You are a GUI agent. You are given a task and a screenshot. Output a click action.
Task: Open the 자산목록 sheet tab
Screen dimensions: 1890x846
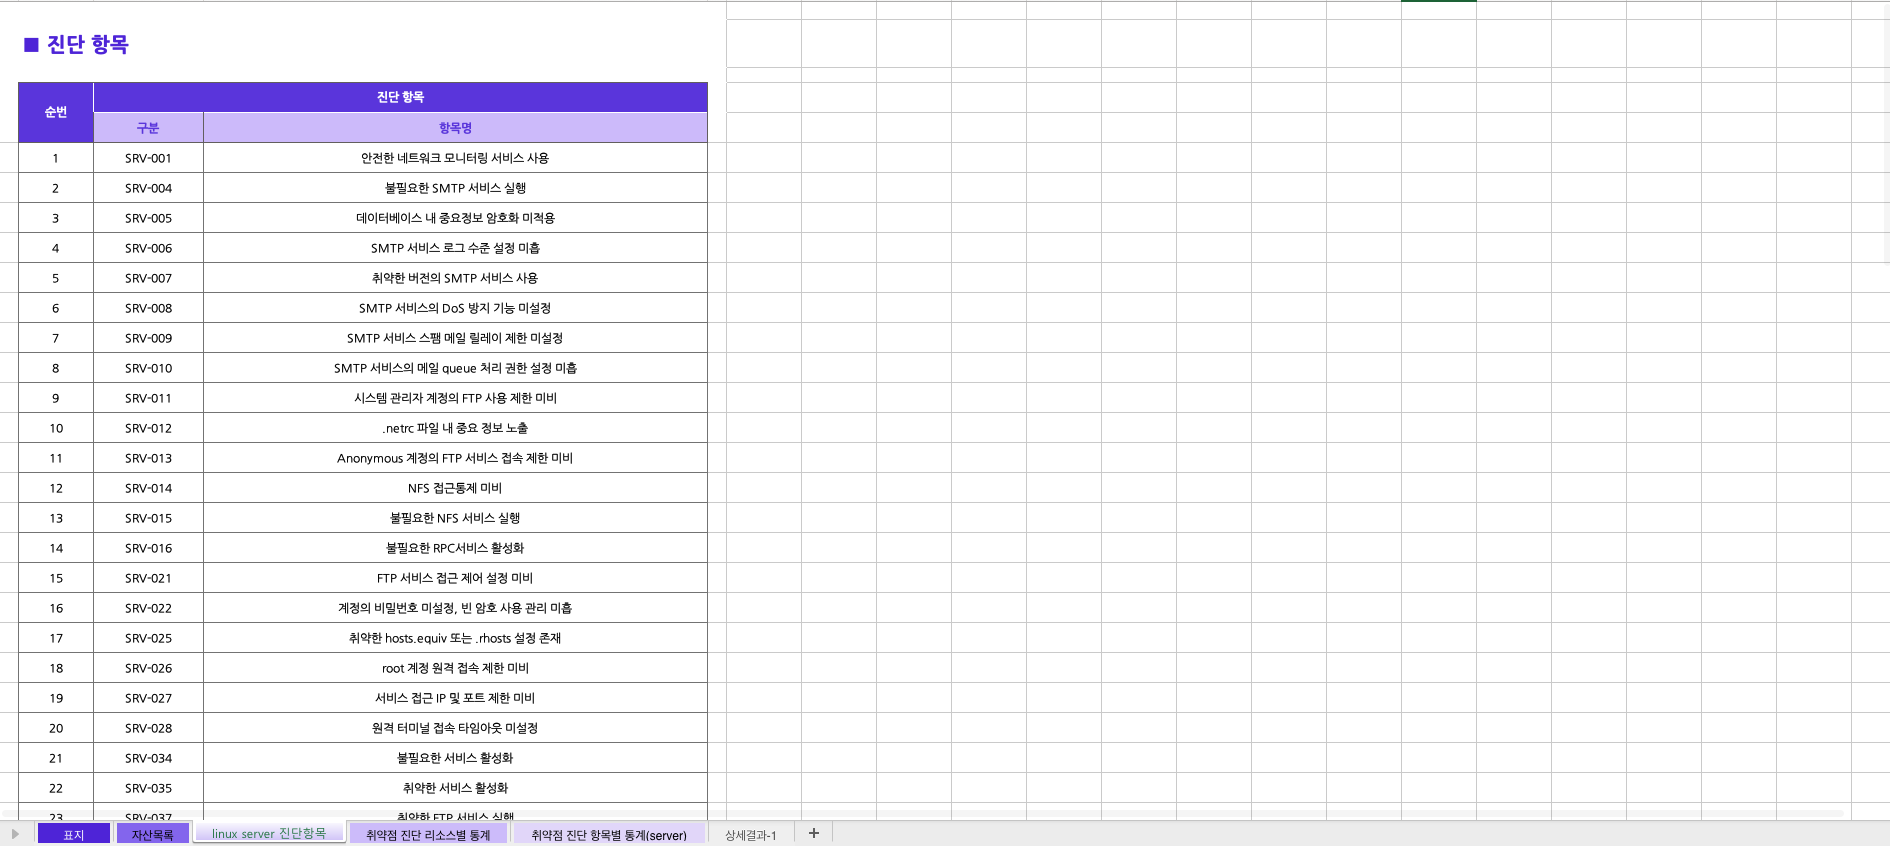coord(152,834)
